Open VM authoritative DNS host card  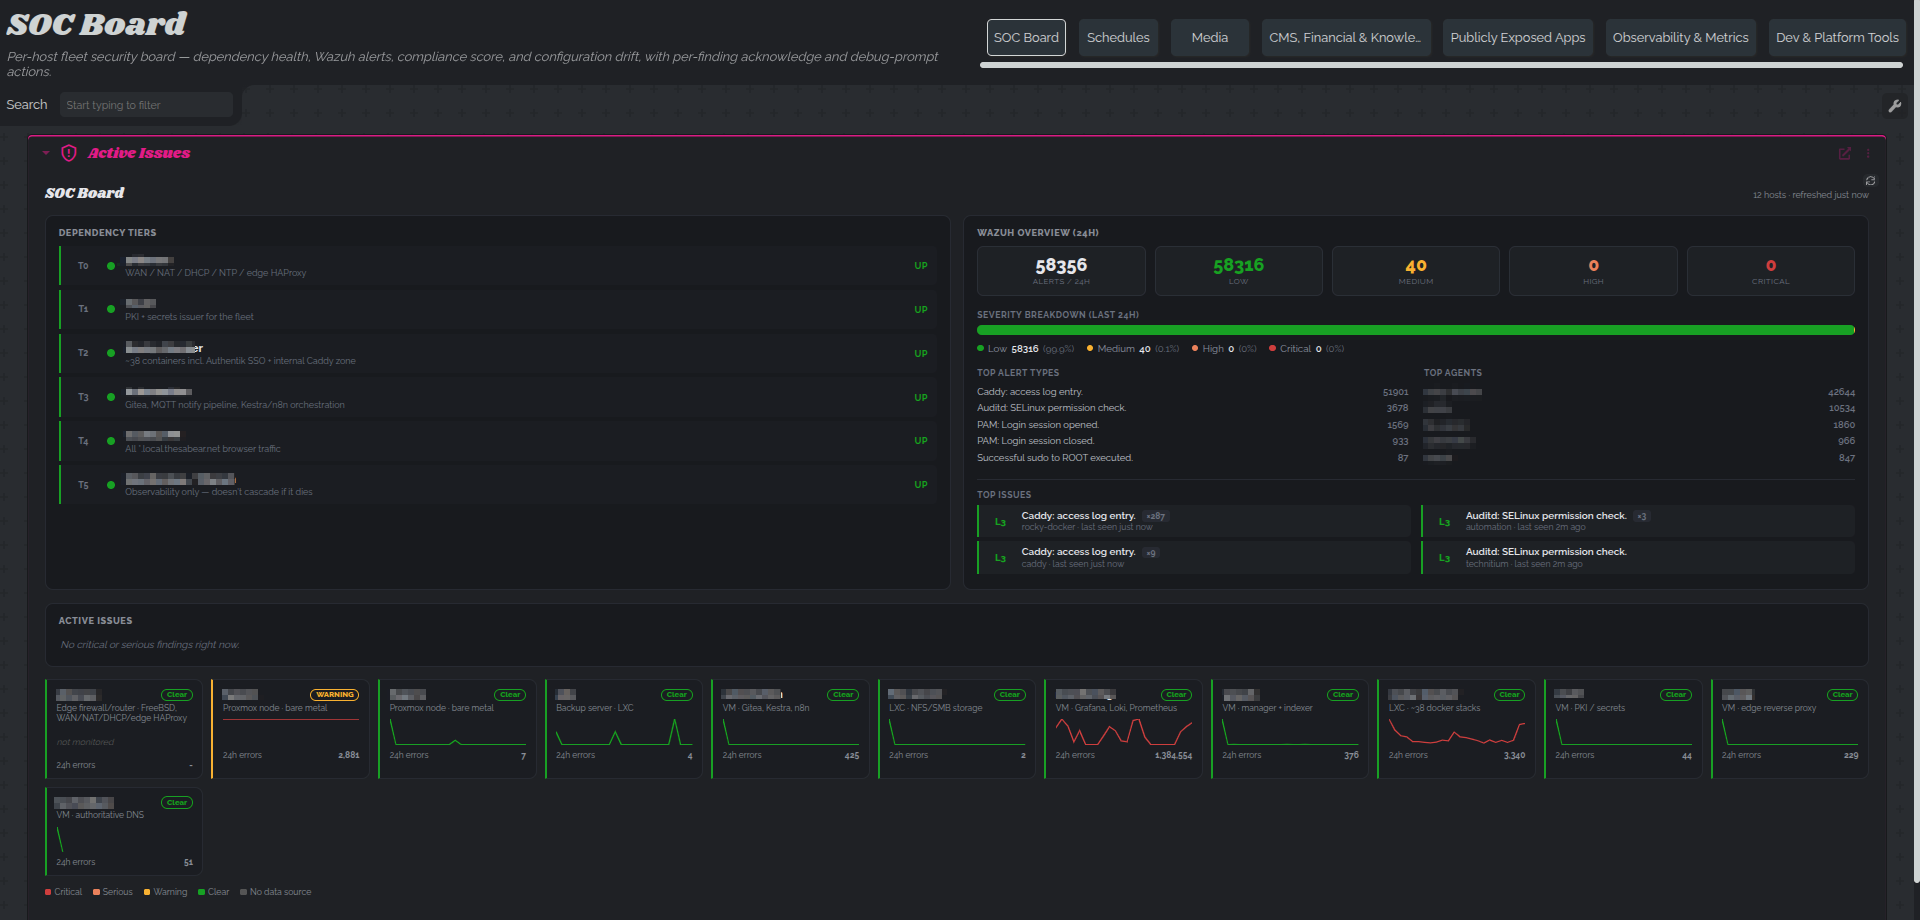click(x=124, y=832)
